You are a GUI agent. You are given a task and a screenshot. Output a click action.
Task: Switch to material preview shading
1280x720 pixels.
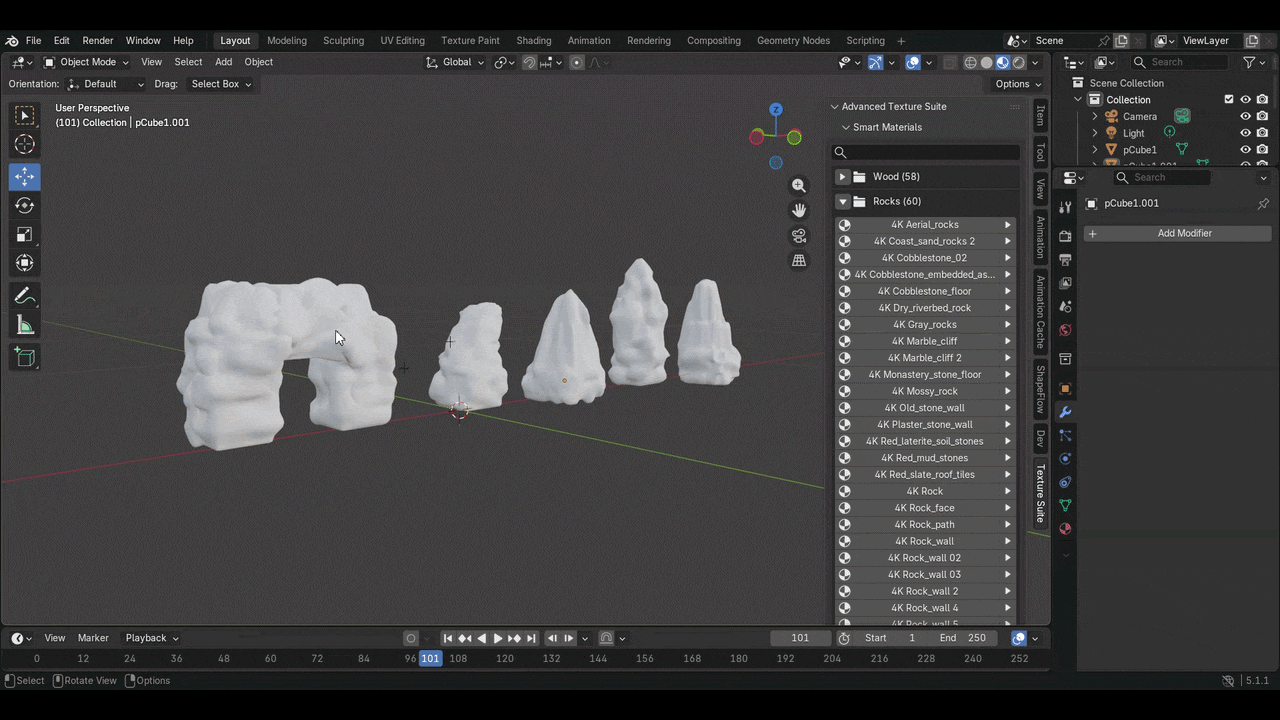[x=1003, y=62]
